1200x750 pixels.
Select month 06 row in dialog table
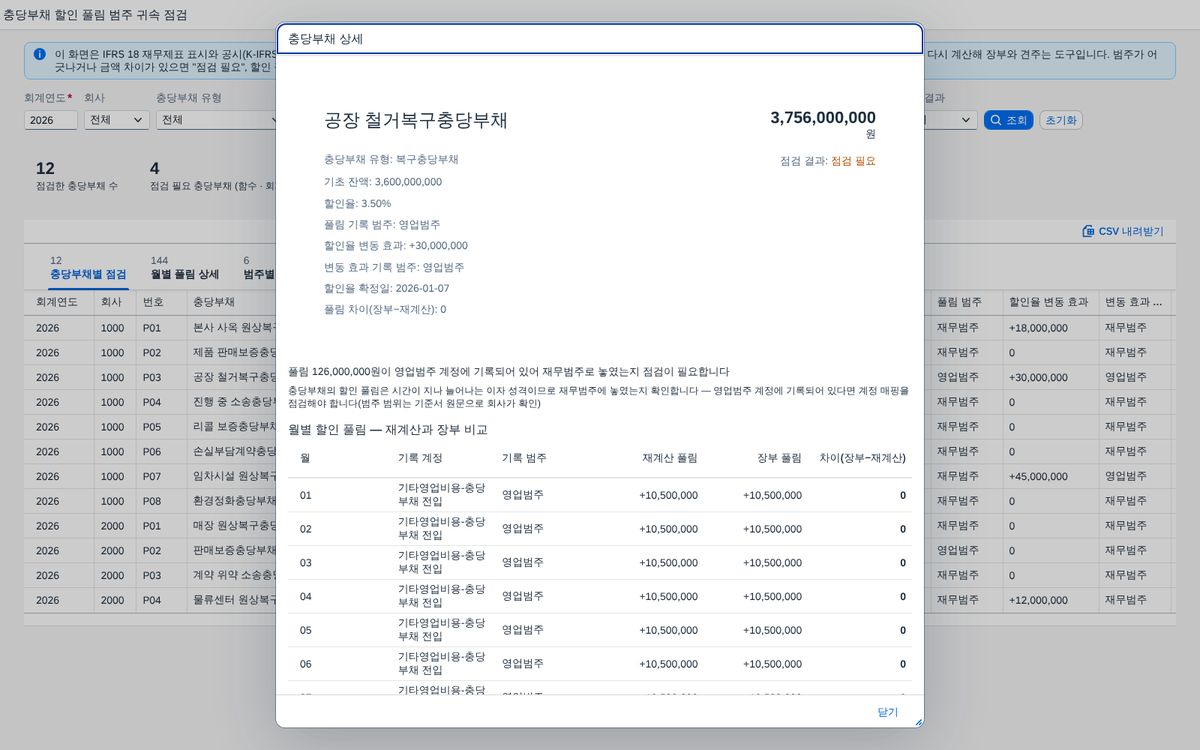click(599, 664)
